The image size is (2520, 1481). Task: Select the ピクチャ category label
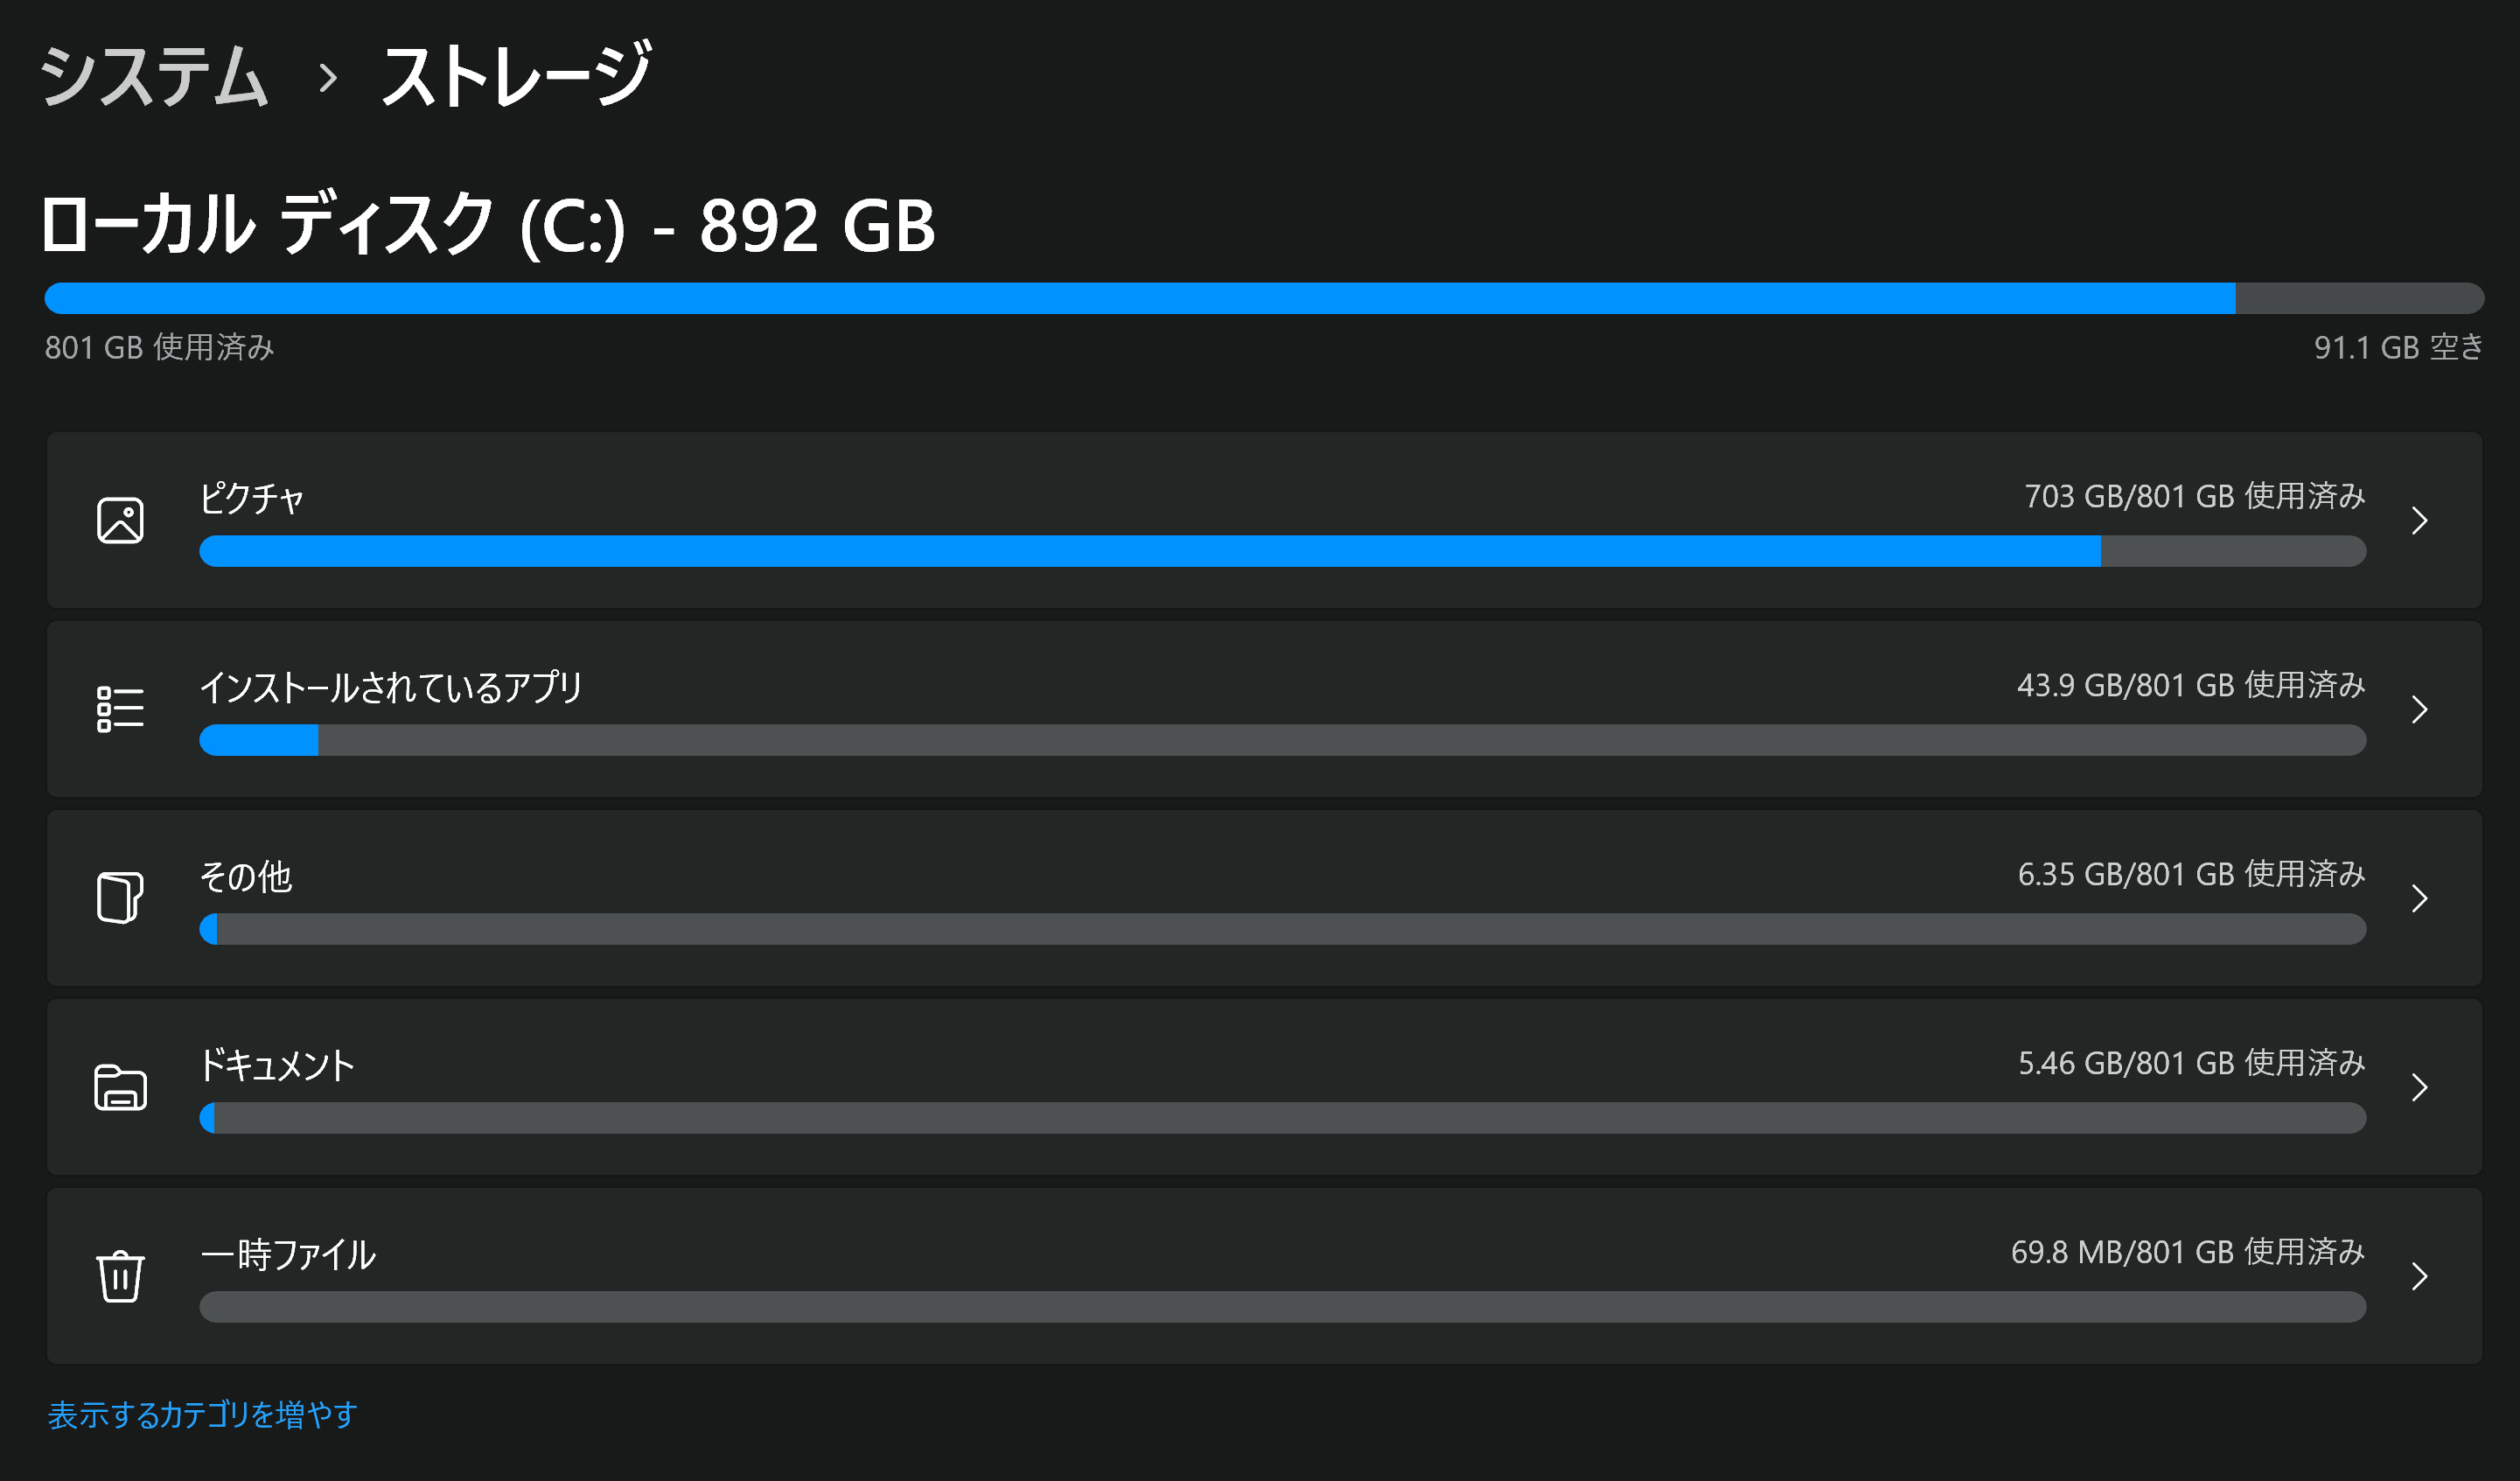pos(251,497)
